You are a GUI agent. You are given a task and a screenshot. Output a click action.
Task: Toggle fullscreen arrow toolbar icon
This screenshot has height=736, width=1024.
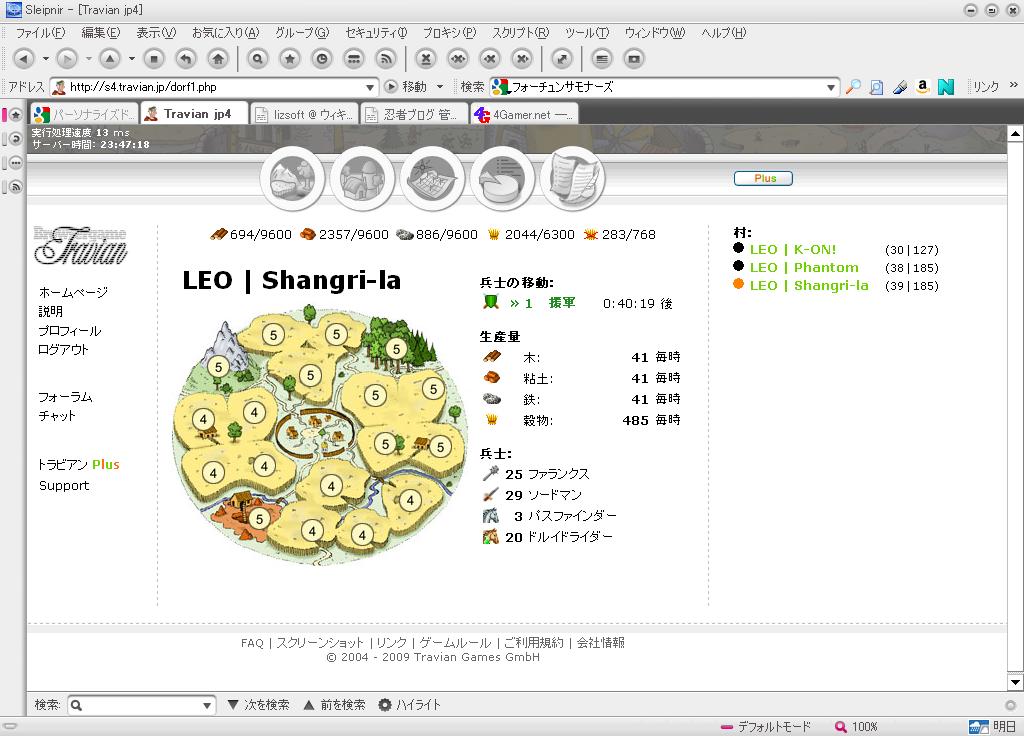[562, 59]
